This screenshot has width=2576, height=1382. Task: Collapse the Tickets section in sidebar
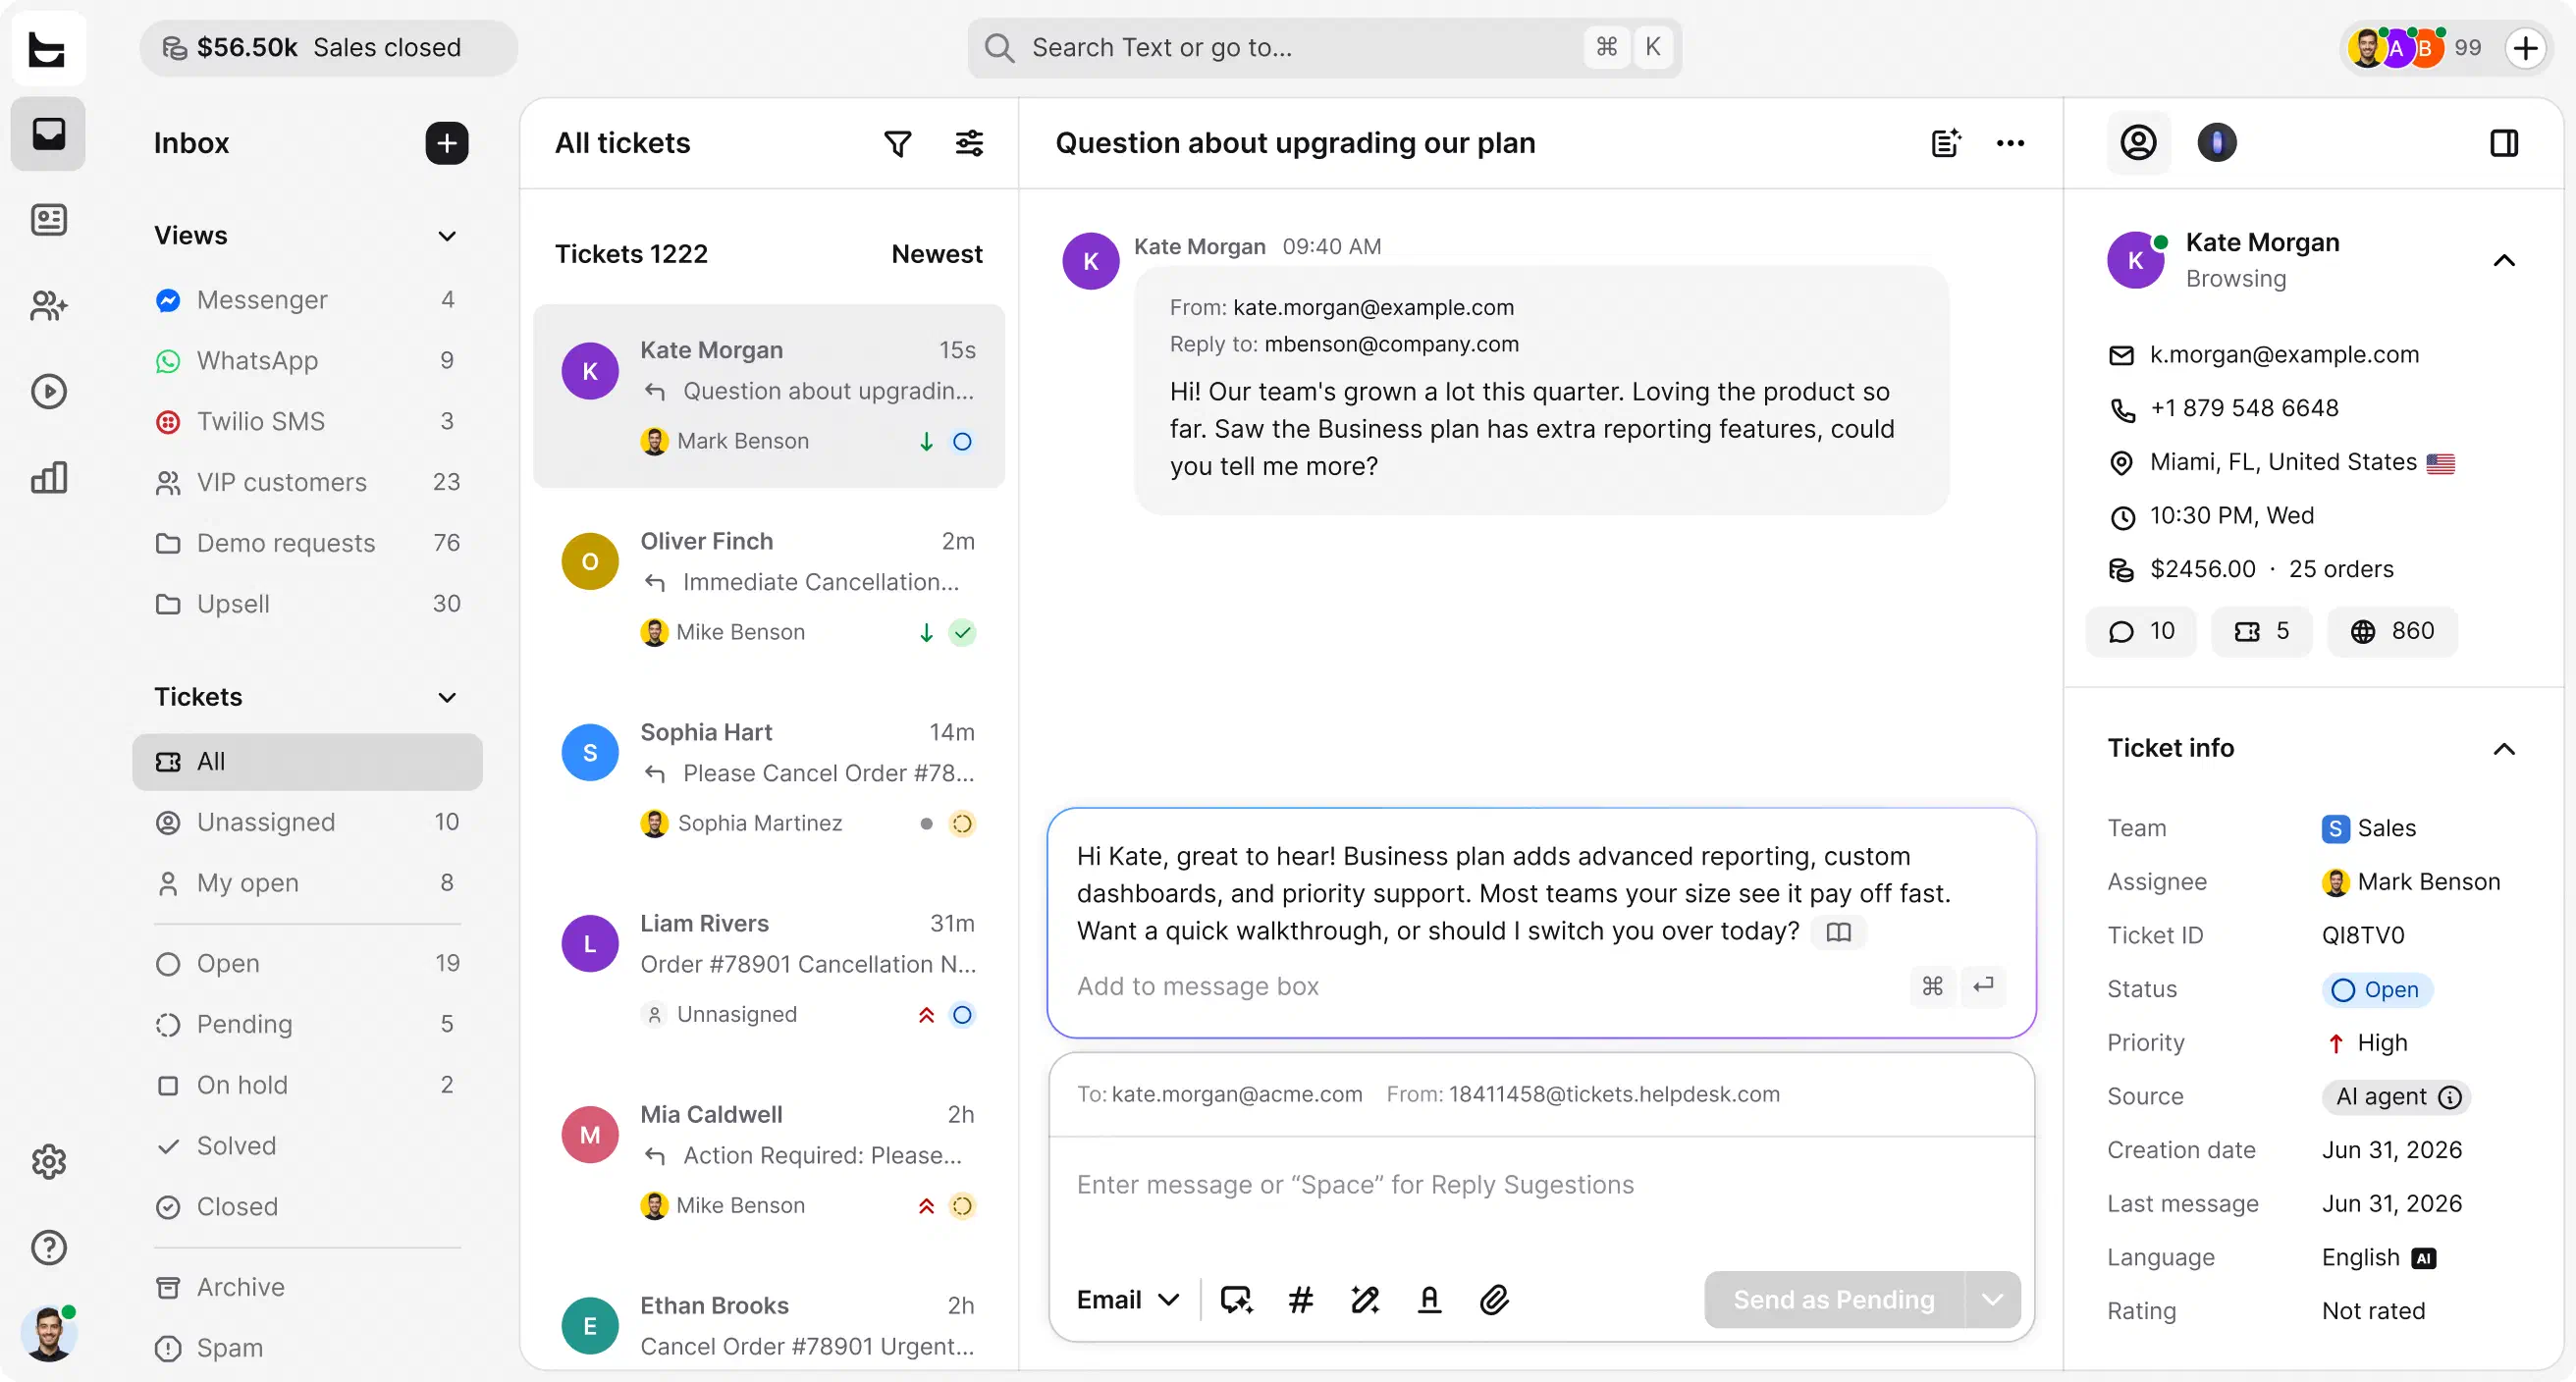447,697
